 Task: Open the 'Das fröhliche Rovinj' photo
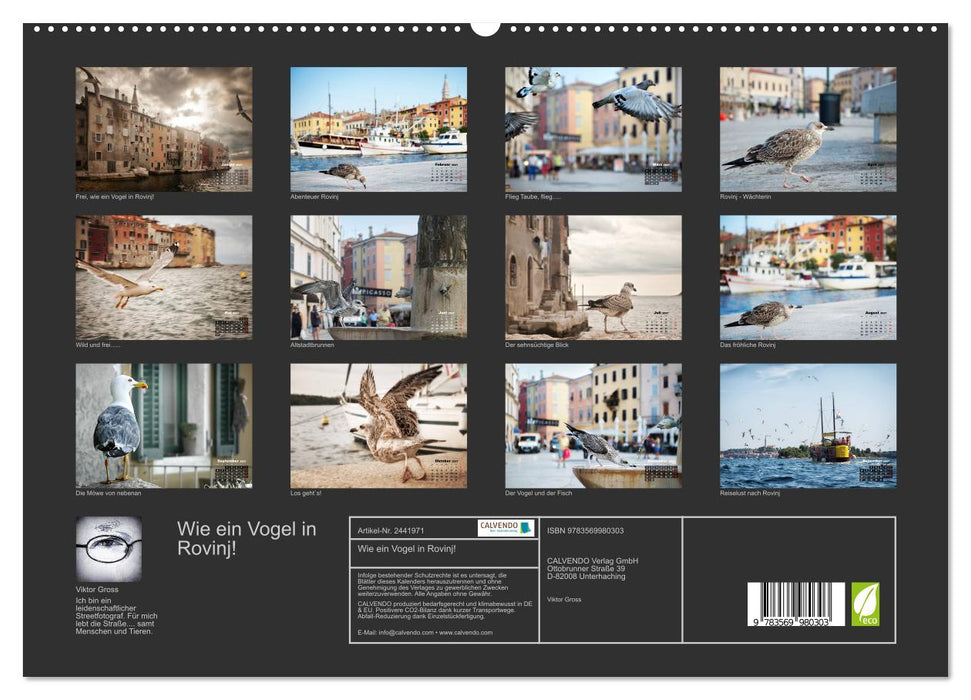[808, 277]
